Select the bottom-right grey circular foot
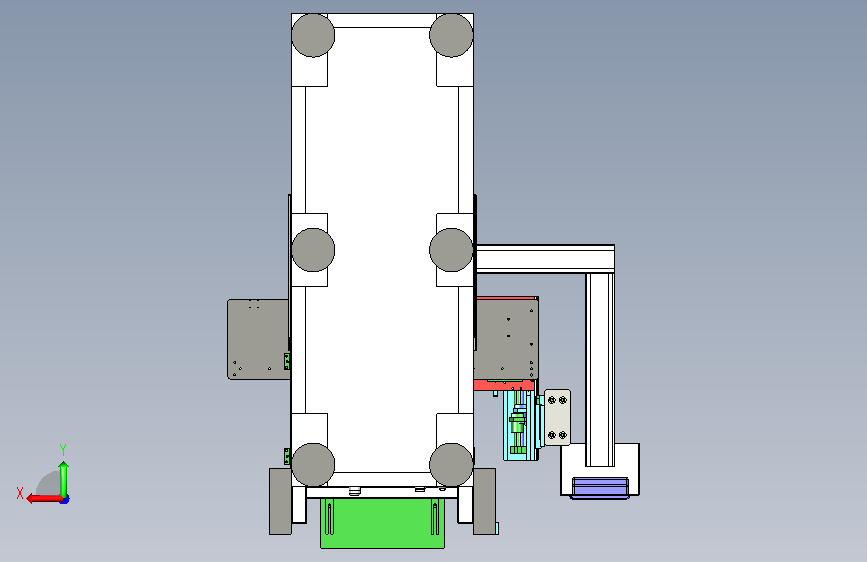The image size is (867, 562). [451, 465]
